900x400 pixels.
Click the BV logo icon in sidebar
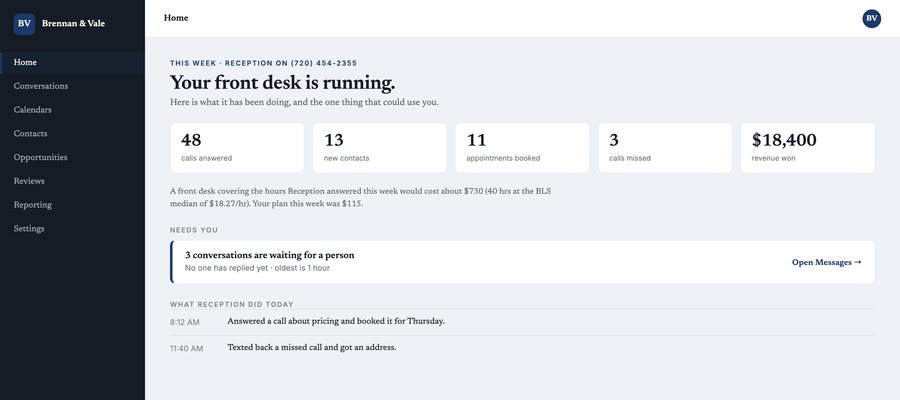pos(24,24)
